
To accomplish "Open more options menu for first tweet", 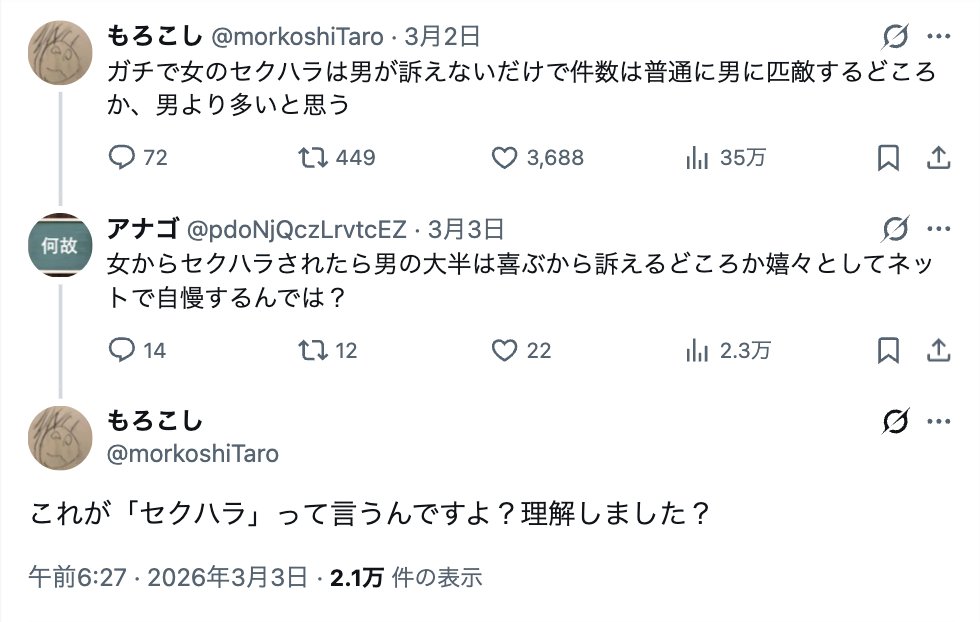I will (939, 37).
